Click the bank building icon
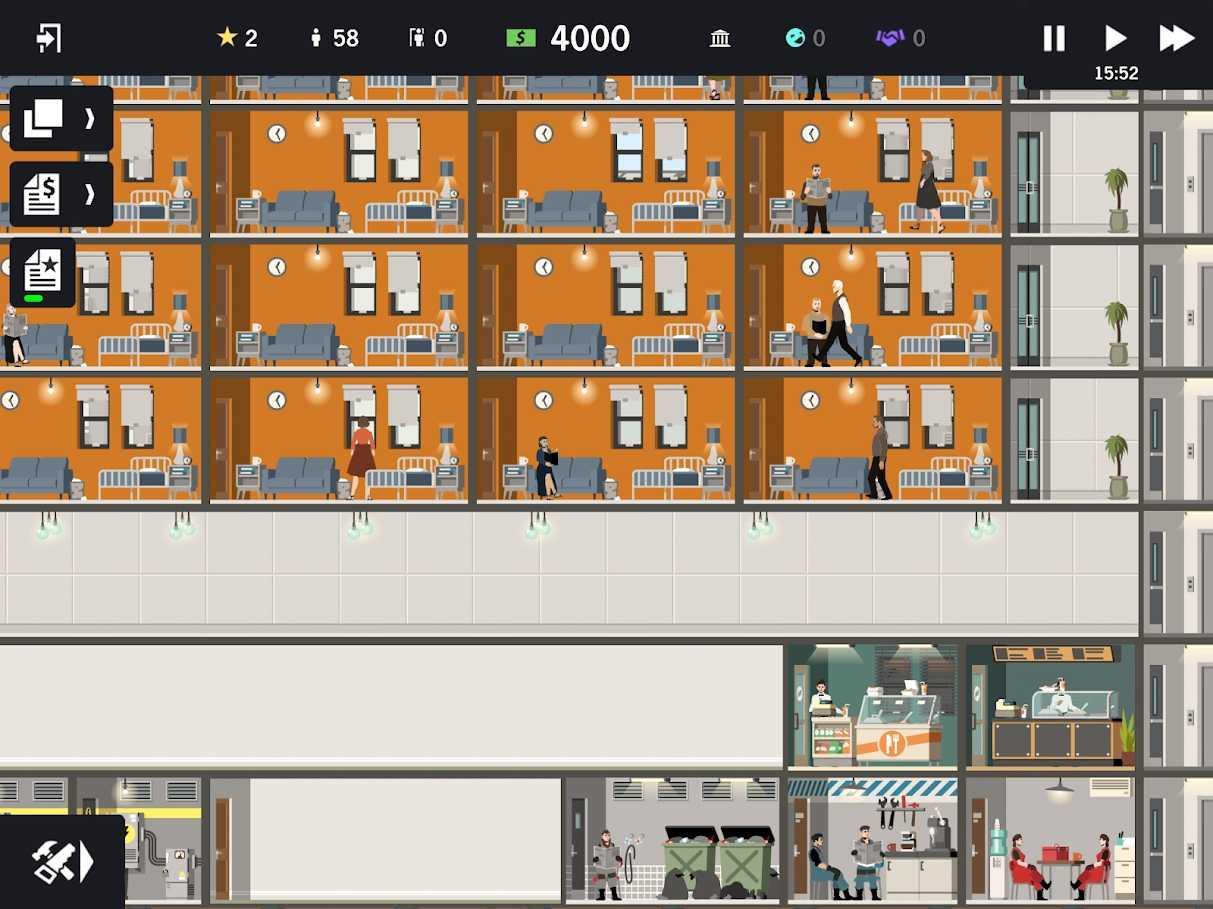 [720, 38]
